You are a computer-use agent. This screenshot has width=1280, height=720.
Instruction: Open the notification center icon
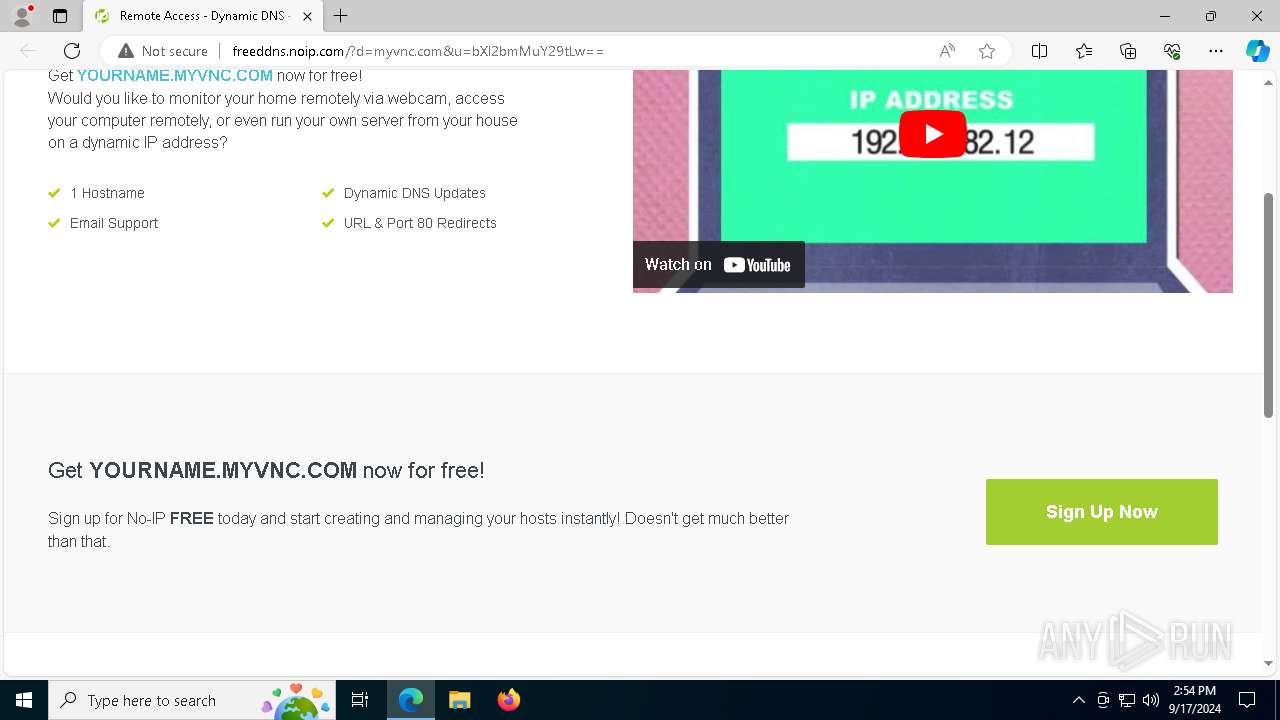pyautogui.click(x=1247, y=700)
